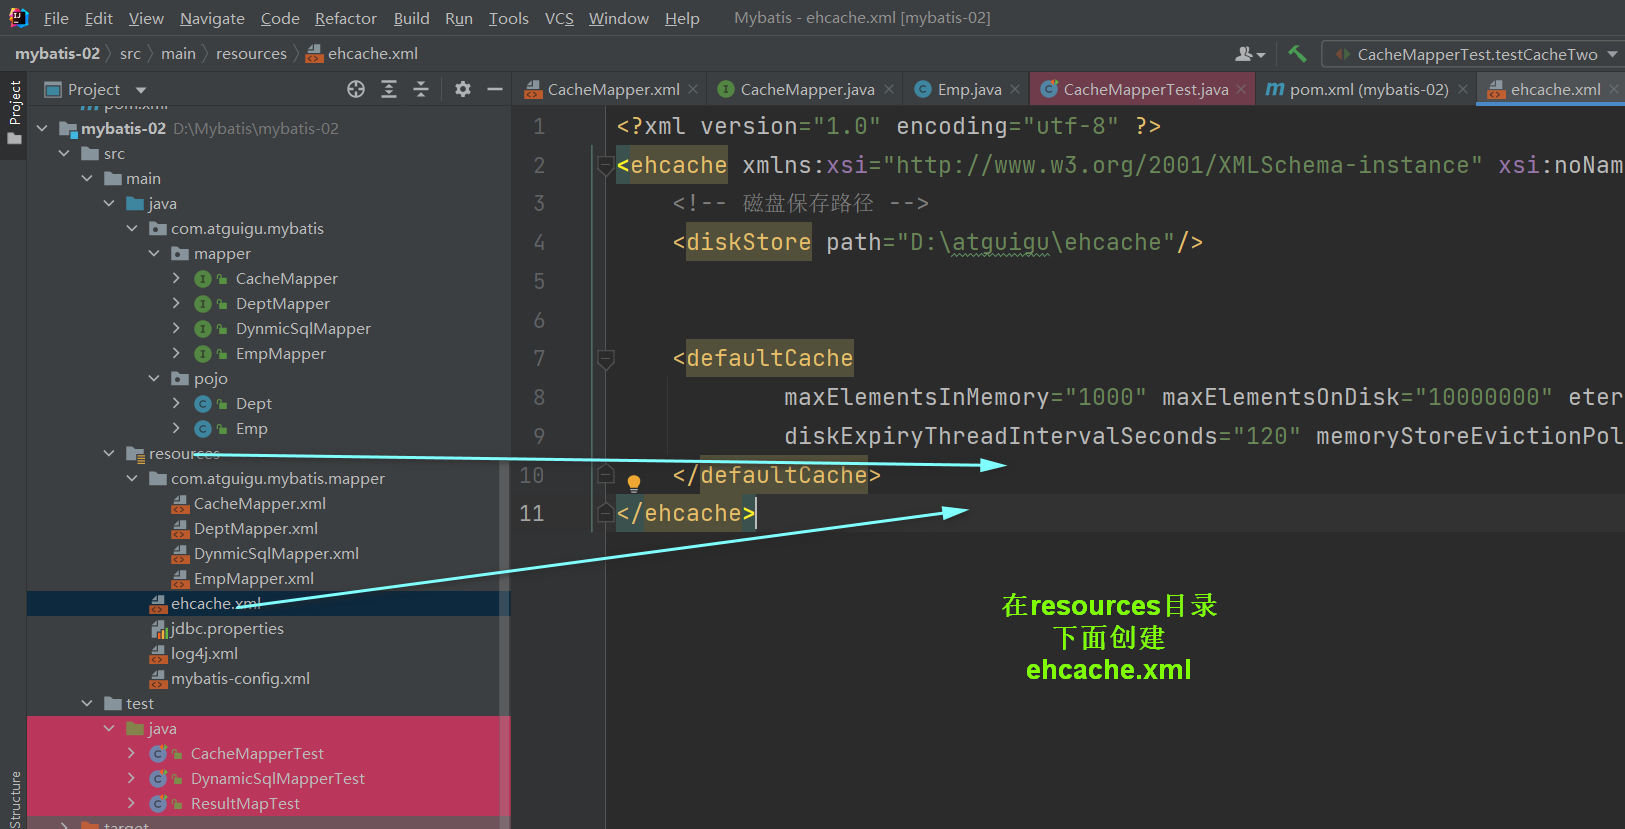Viewport: 1625px width, 829px height.
Task: Click the Select Opened File target icon
Action: (356, 89)
